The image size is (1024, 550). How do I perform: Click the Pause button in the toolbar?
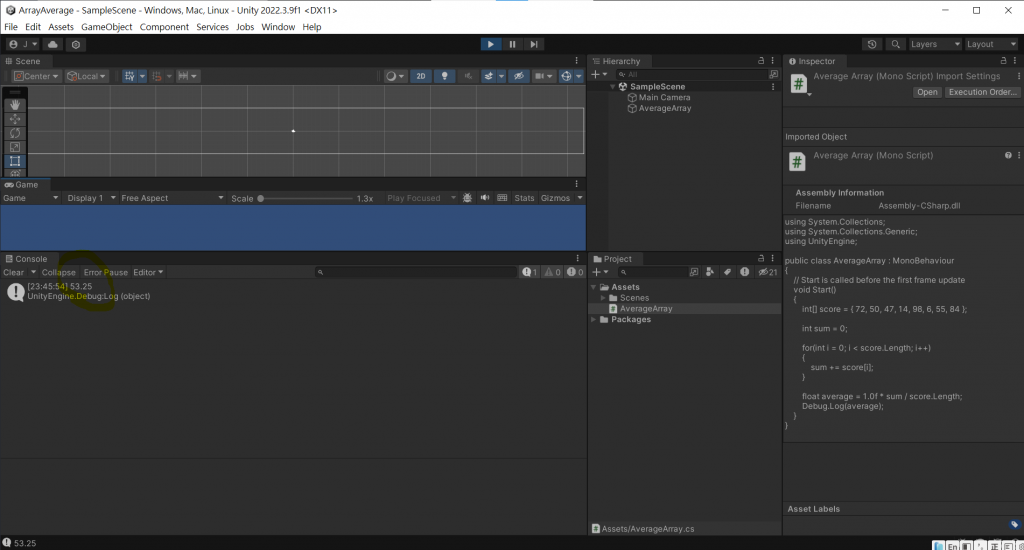pyautogui.click(x=512, y=44)
